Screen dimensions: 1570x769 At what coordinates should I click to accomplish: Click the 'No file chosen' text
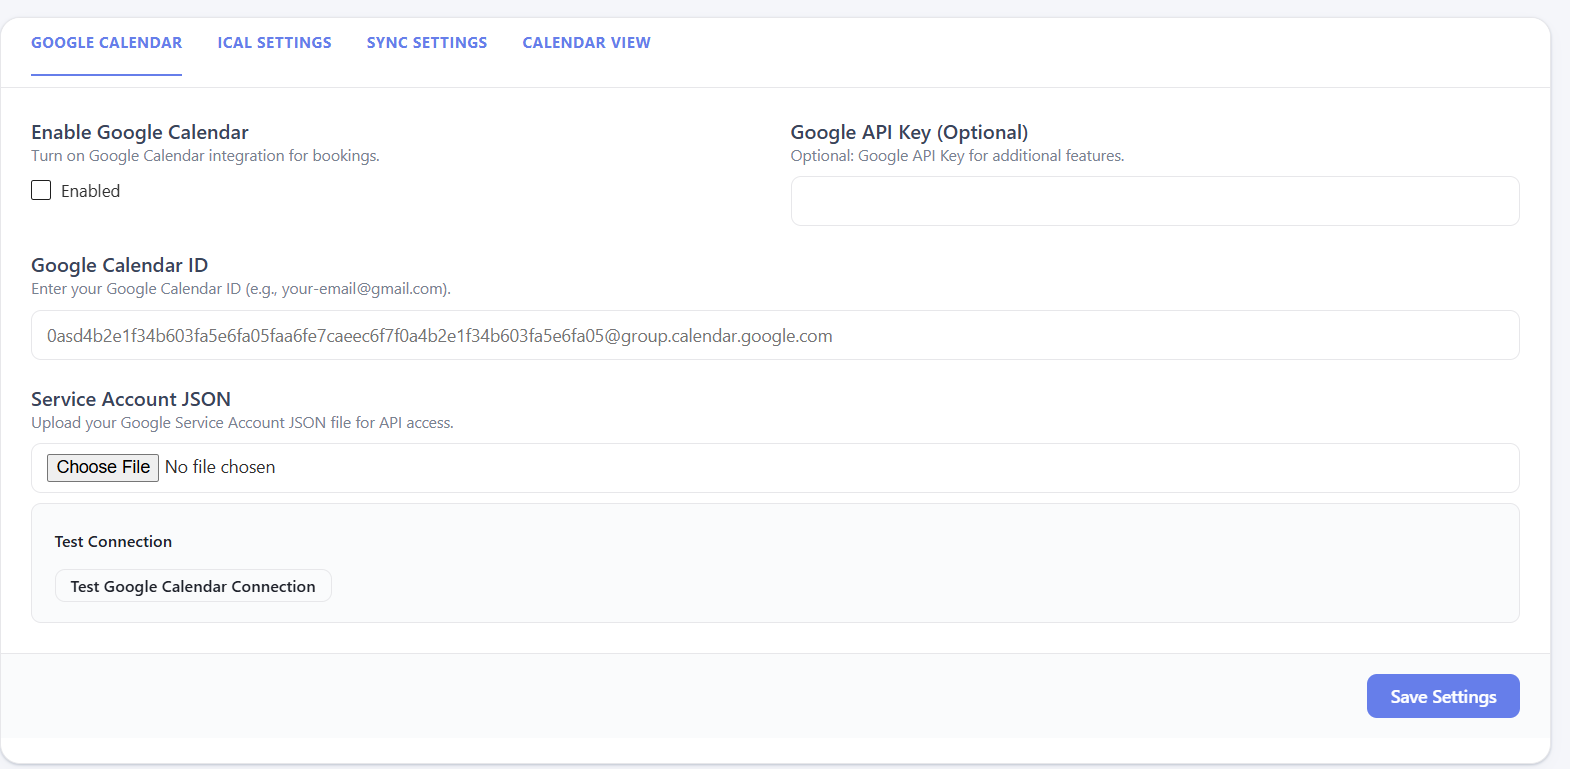click(220, 467)
